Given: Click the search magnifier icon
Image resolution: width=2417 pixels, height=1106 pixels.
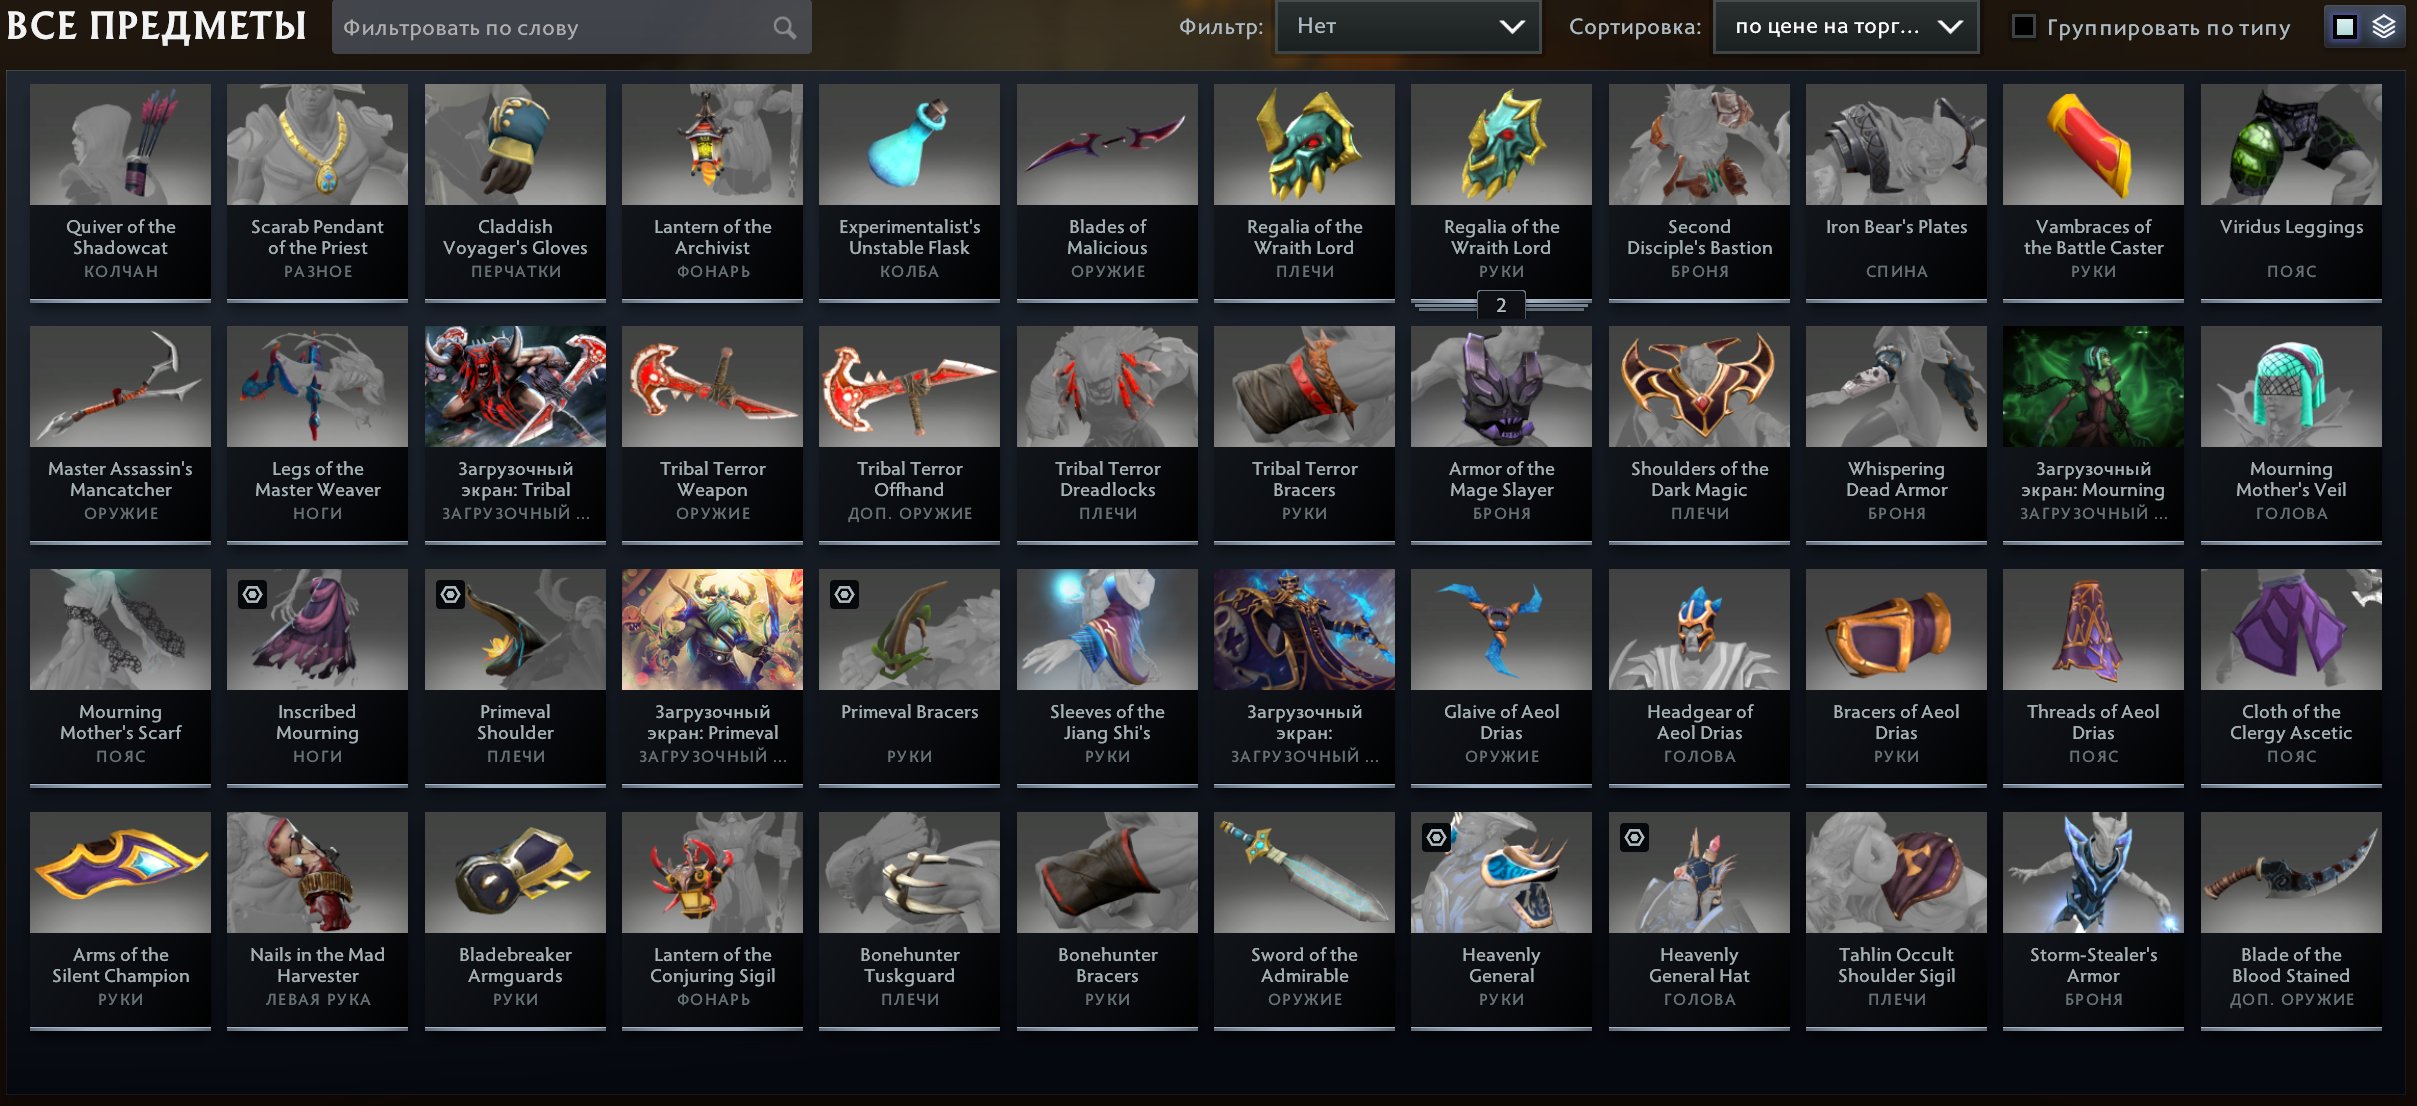Looking at the screenshot, I should (785, 27).
